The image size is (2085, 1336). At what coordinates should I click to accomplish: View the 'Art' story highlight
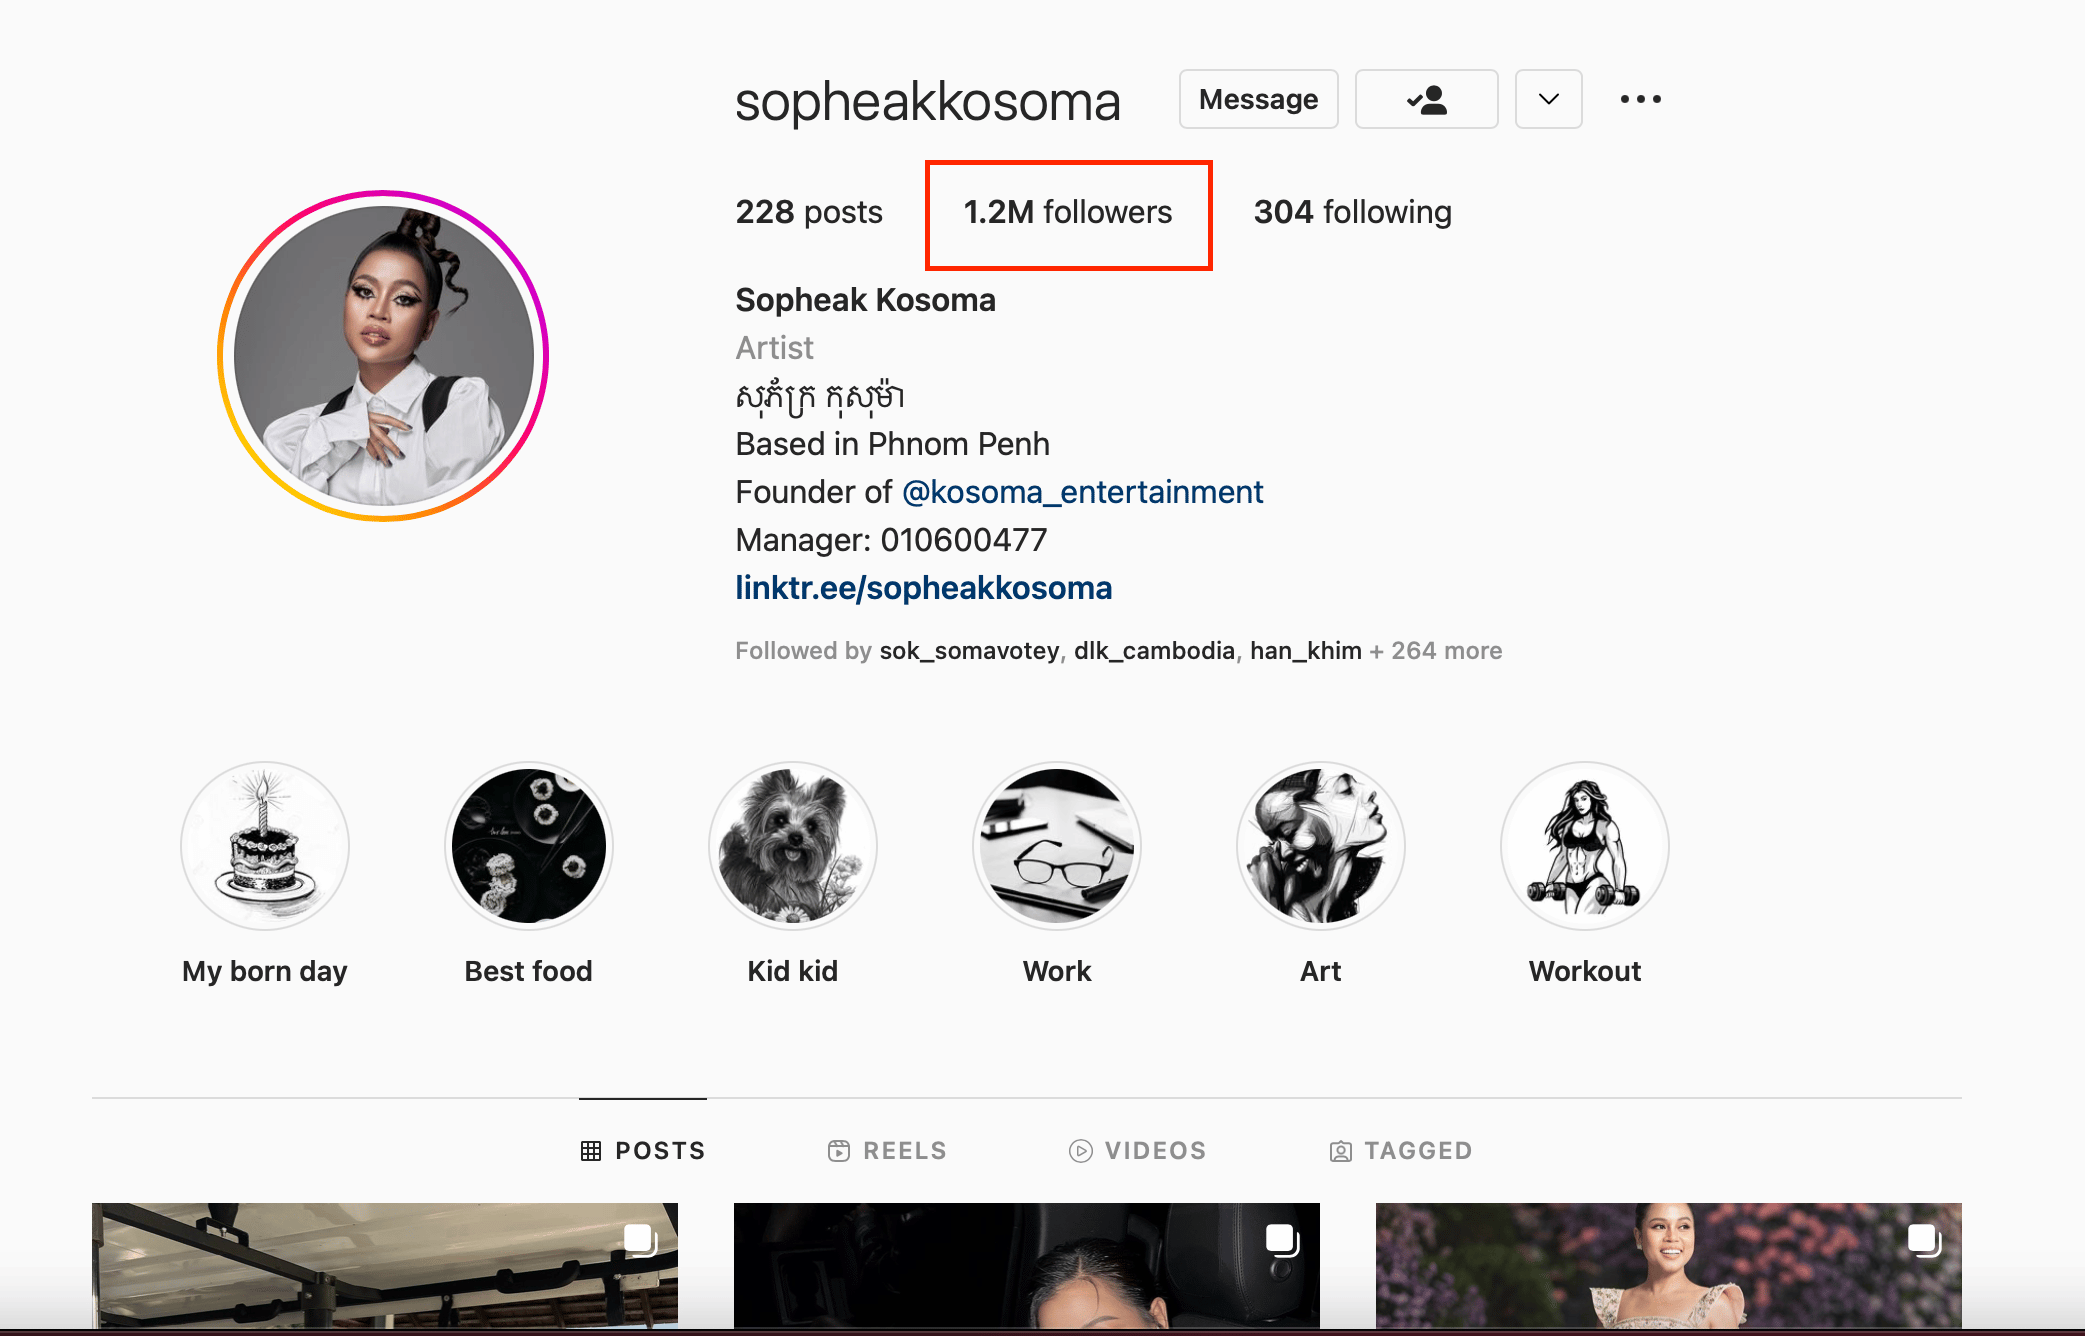tap(1321, 846)
